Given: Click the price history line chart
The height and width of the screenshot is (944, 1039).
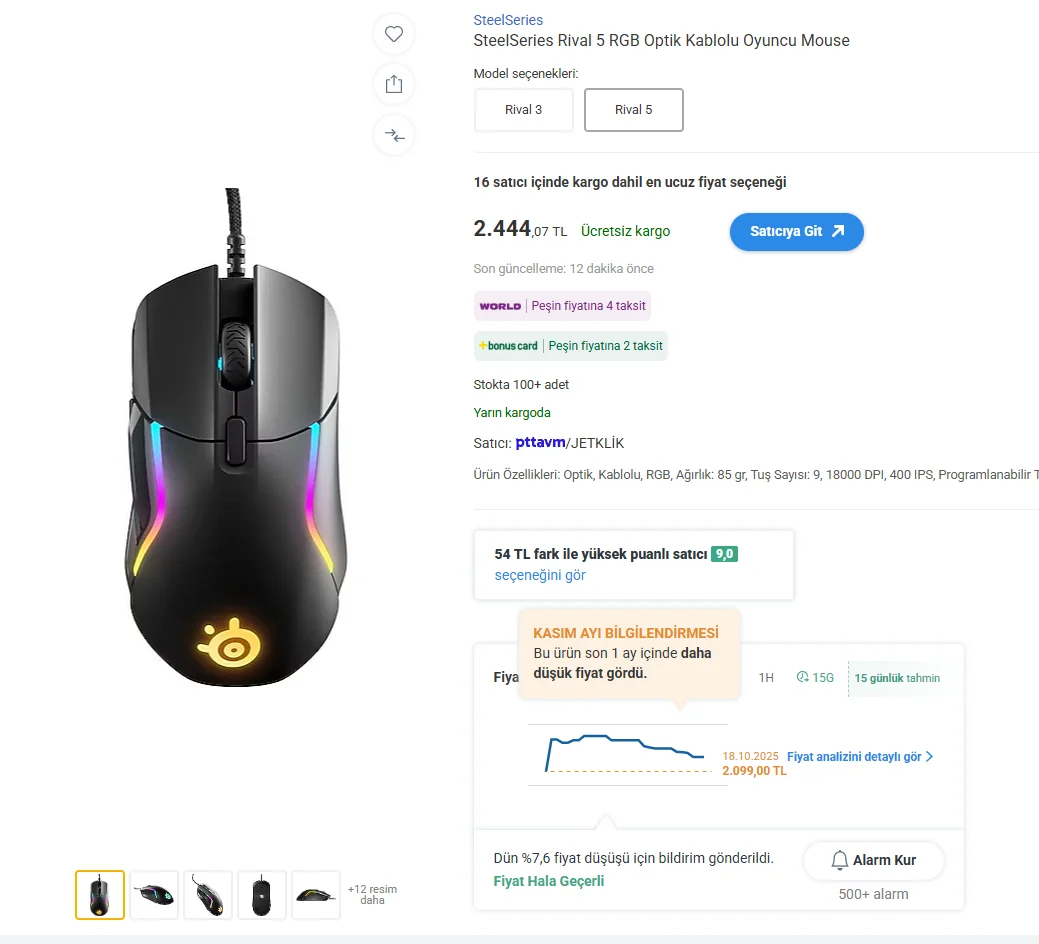Looking at the screenshot, I should point(628,755).
